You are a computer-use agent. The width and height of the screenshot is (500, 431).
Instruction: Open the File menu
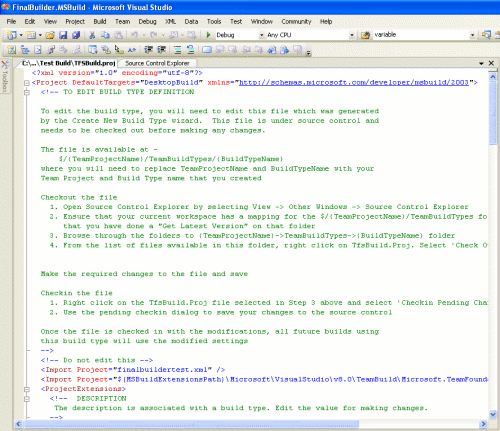[x=11, y=22]
